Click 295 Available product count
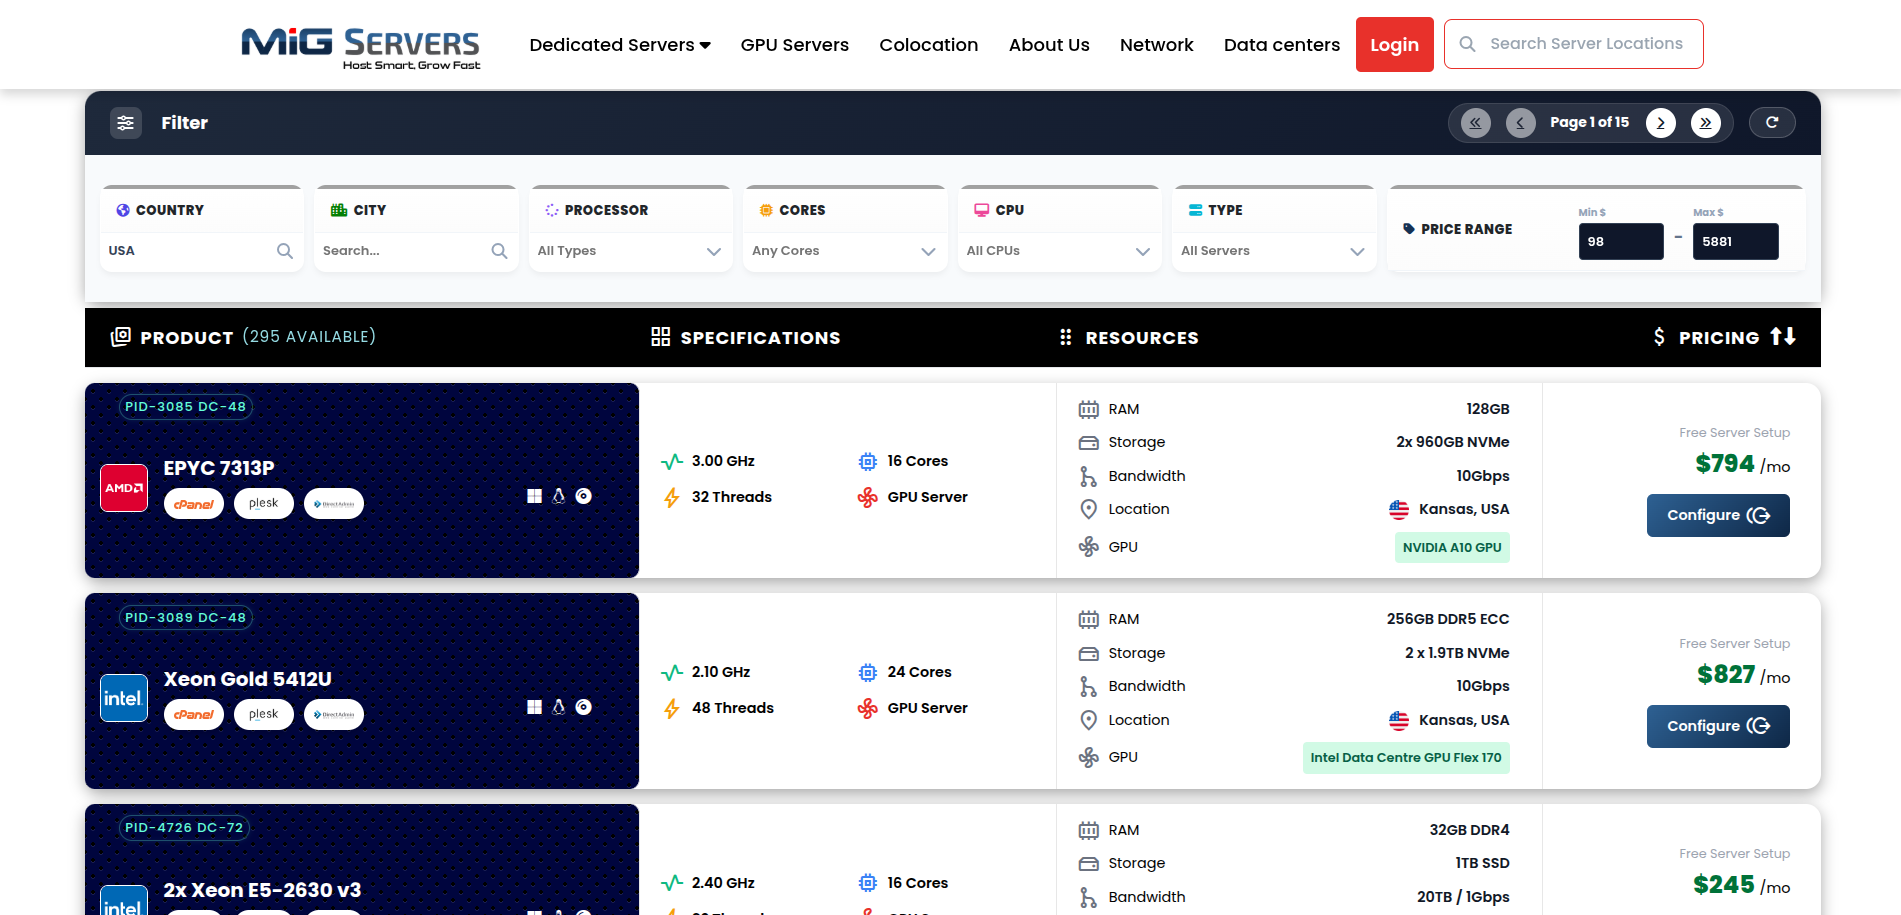This screenshot has height=915, width=1901. pos(309,337)
